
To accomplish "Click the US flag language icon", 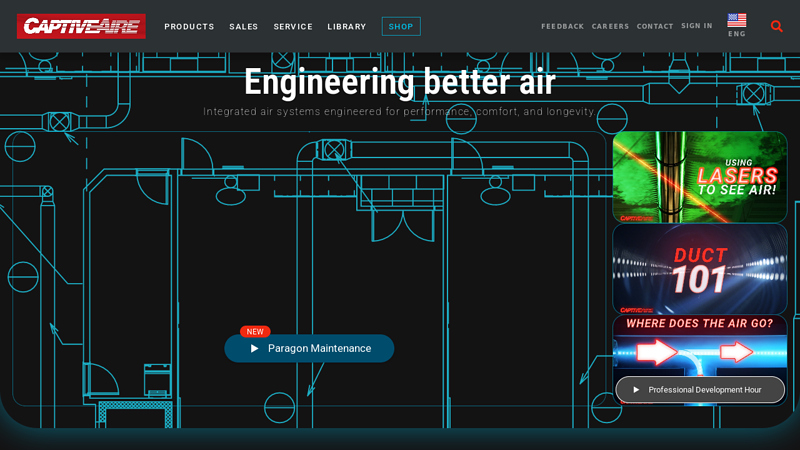I will click(736, 20).
